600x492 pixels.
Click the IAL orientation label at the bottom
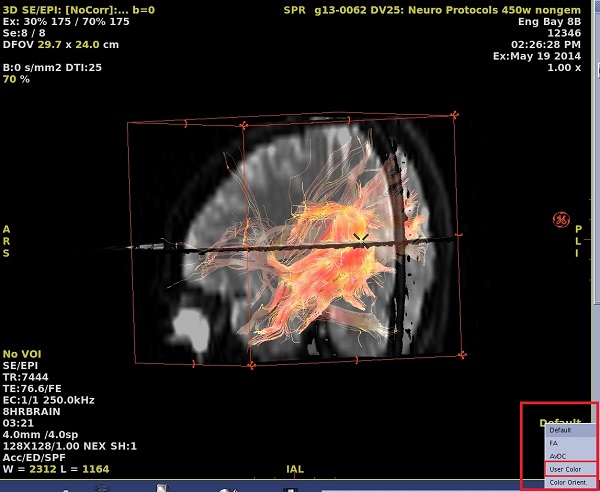click(295, 468)
